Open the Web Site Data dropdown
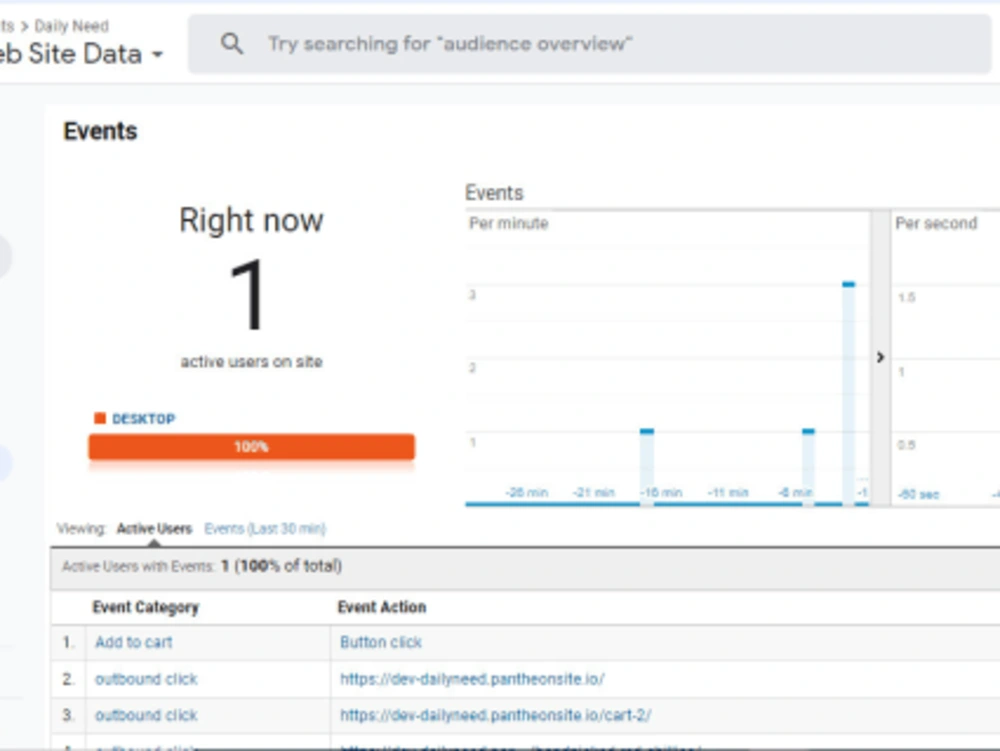This screenshot has height=751, width=1000. click(81, 54)
